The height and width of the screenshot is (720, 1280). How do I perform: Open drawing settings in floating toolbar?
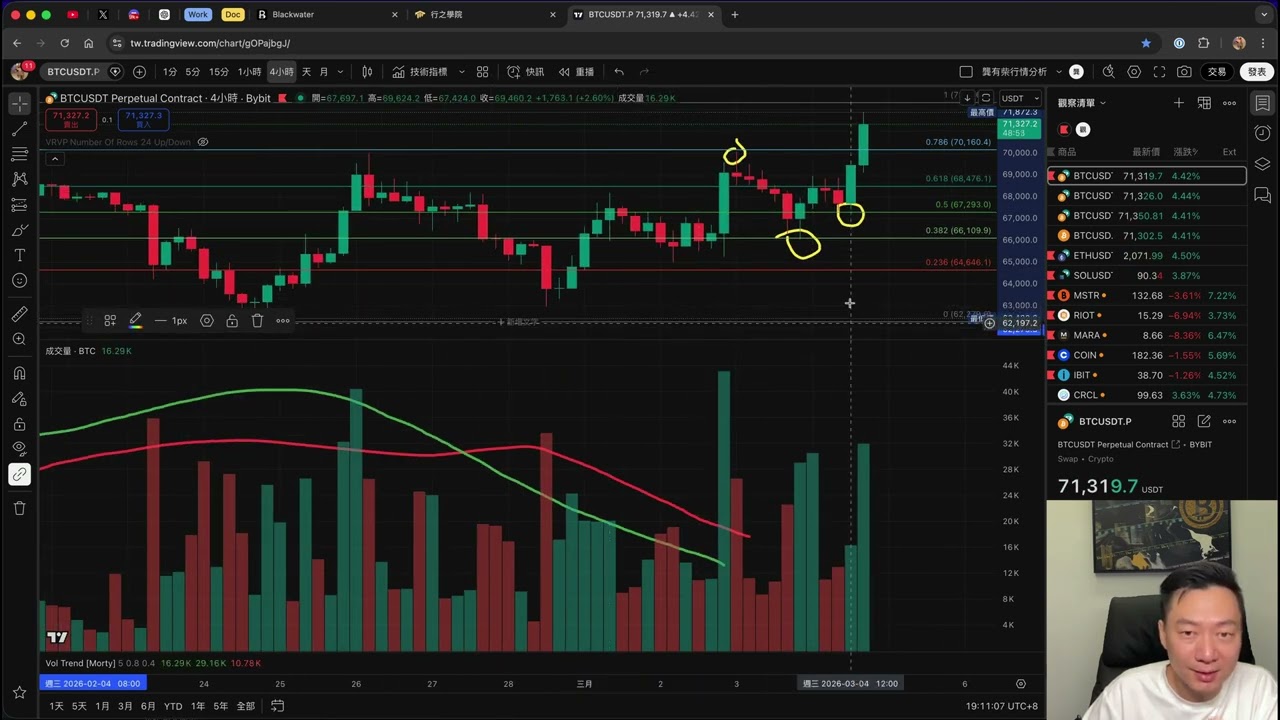[x=207, y=321]
